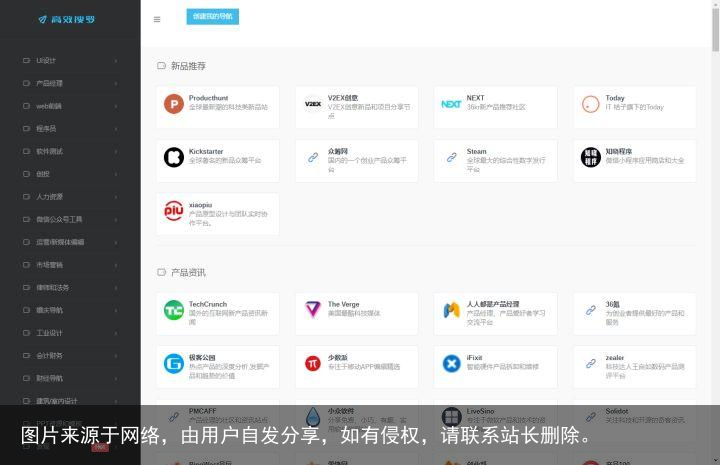Click the 知晓程序 black round logo

591,157
